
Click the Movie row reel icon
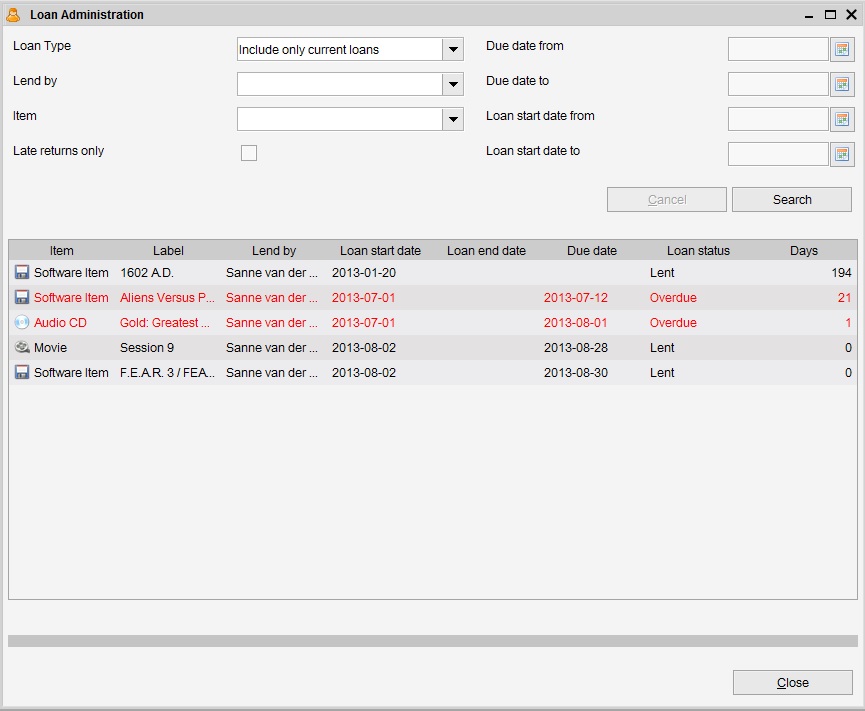point(22,348)
